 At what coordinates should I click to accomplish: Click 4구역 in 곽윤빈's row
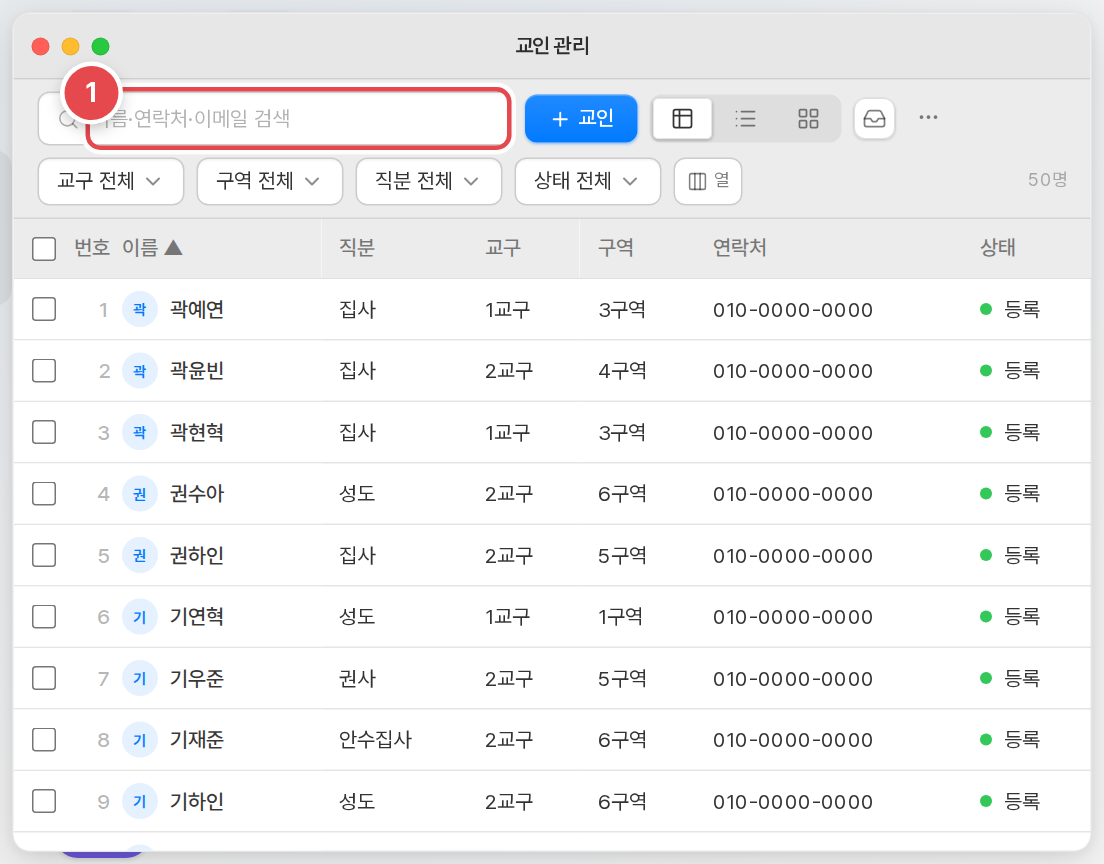pyautogui.click(x=622, y=370)
